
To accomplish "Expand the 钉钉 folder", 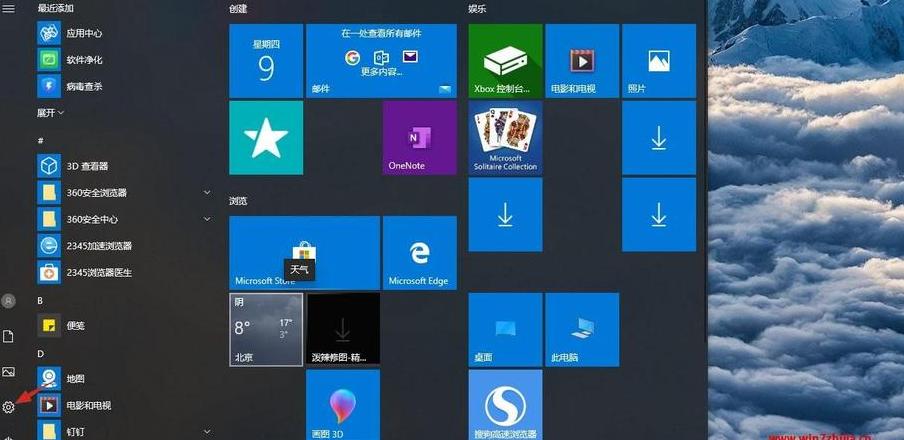I will (126, 431).
